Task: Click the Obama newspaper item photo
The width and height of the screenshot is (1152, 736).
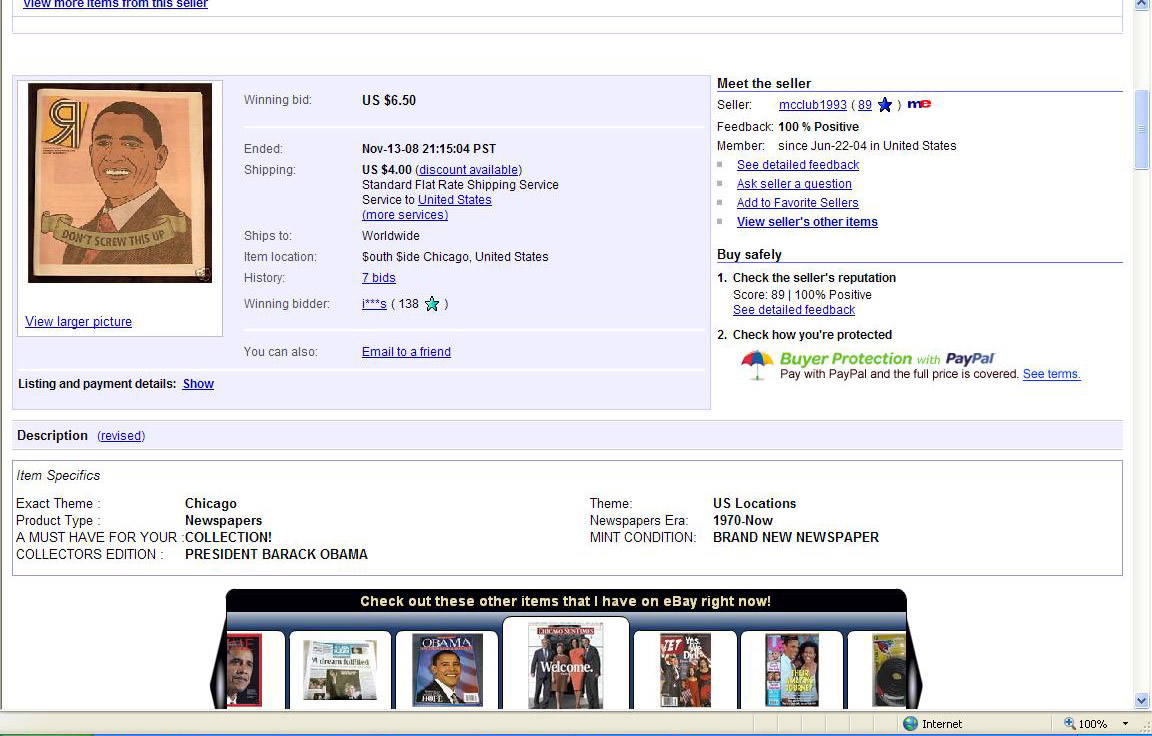Action: (120, 183)
